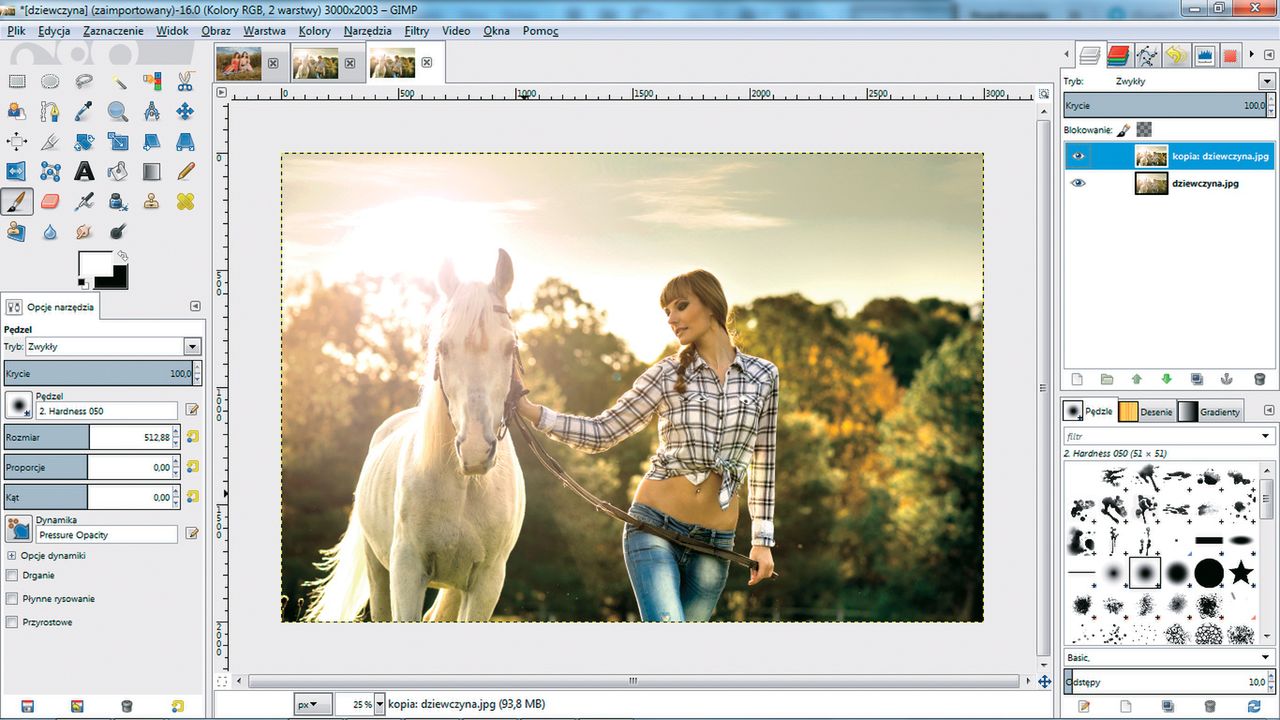Select the Measure compass tool
The width and height of the screenshot is (1280, 720).
click(x=152, y=112)
